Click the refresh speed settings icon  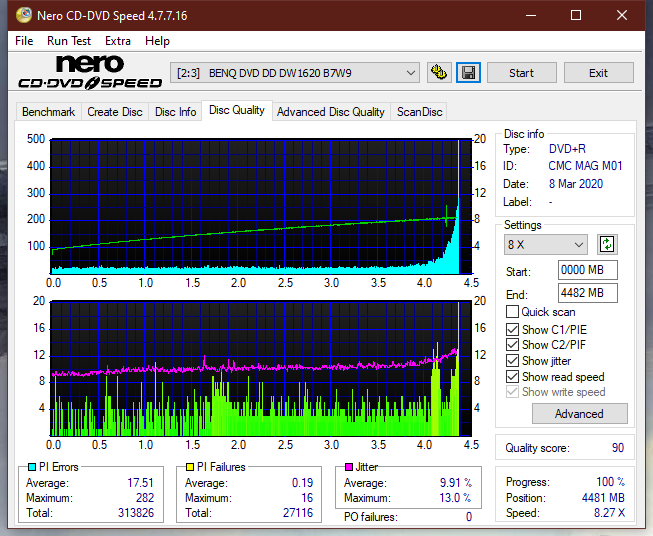coord(607,244)
